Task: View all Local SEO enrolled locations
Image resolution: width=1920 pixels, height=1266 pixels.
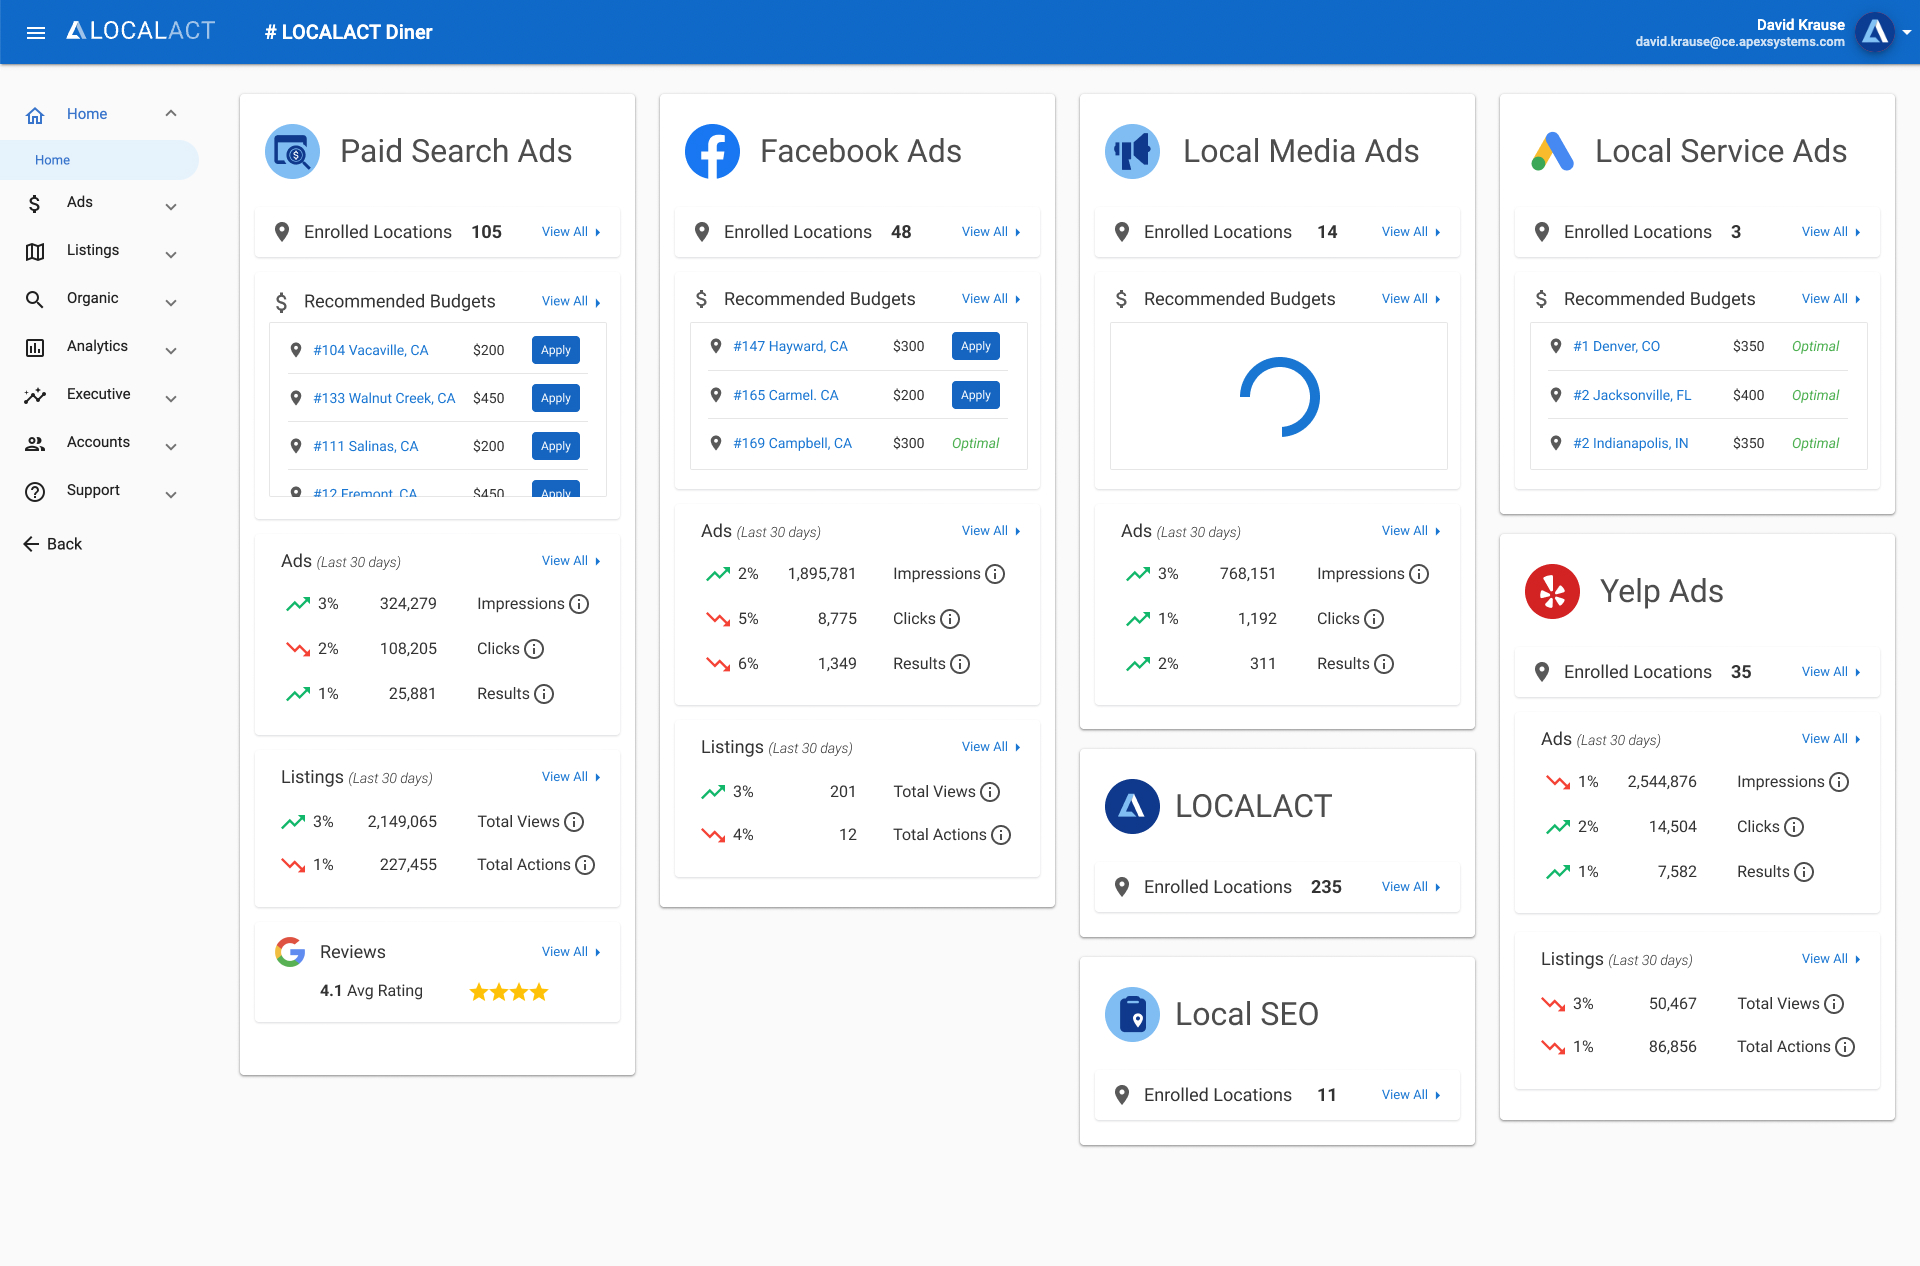Action: click(1411, 1095)
